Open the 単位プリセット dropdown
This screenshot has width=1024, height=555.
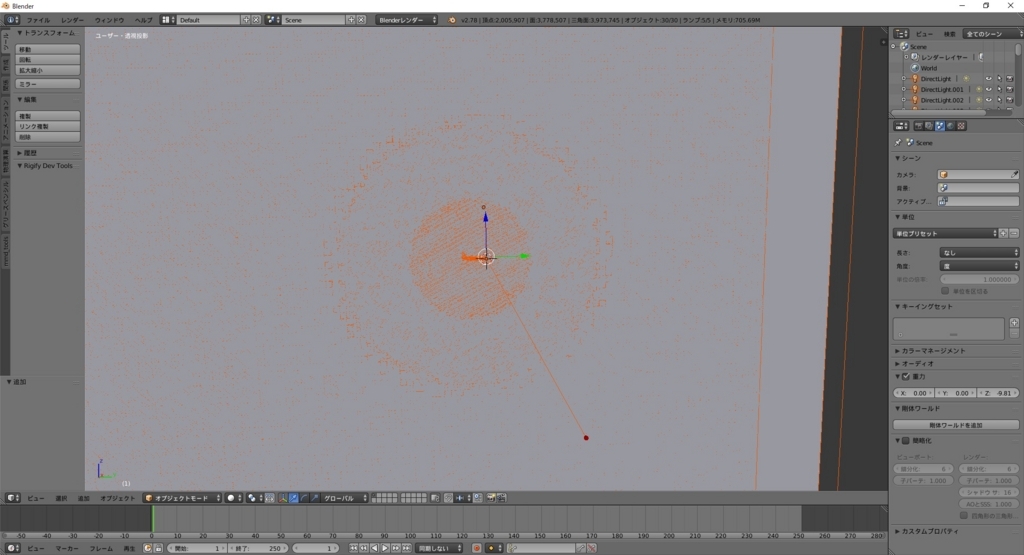pos(946,233)
